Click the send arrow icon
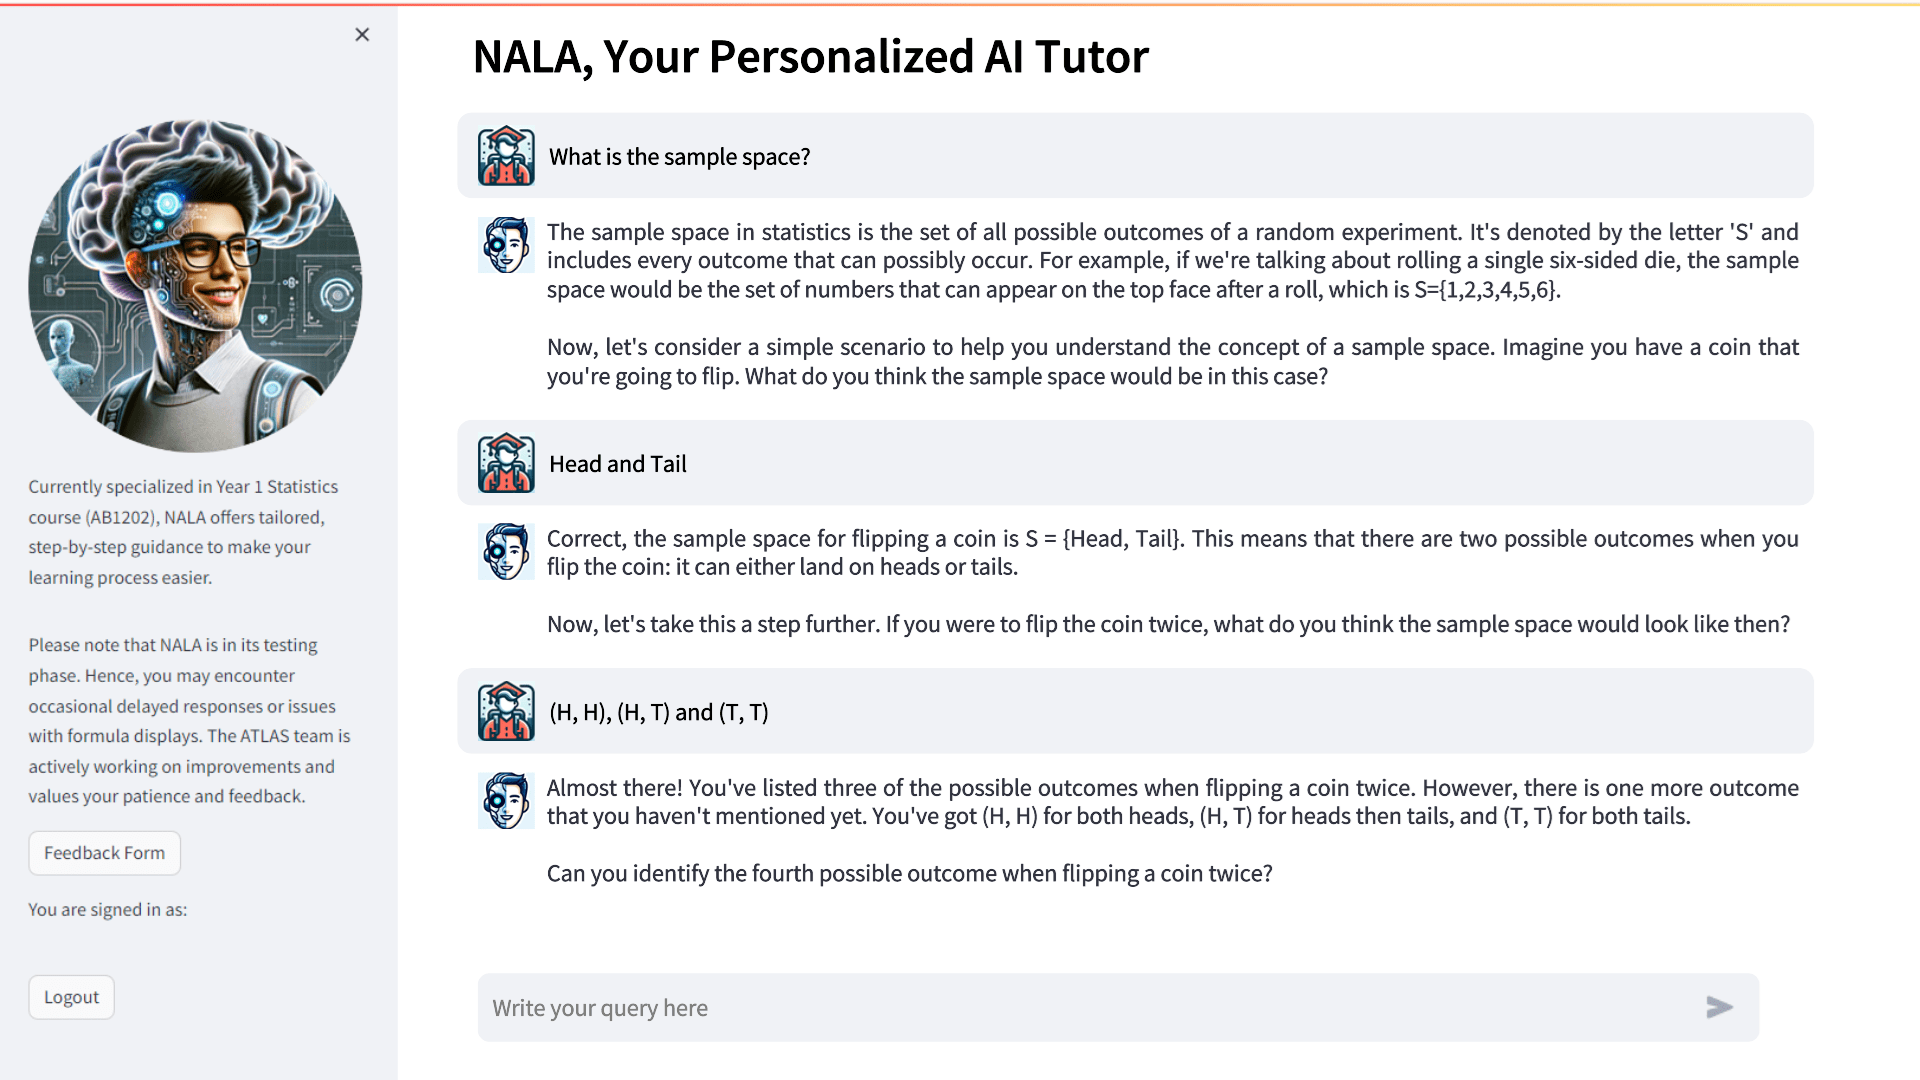The image size is (1920, 1080). click(1718, 1007)
